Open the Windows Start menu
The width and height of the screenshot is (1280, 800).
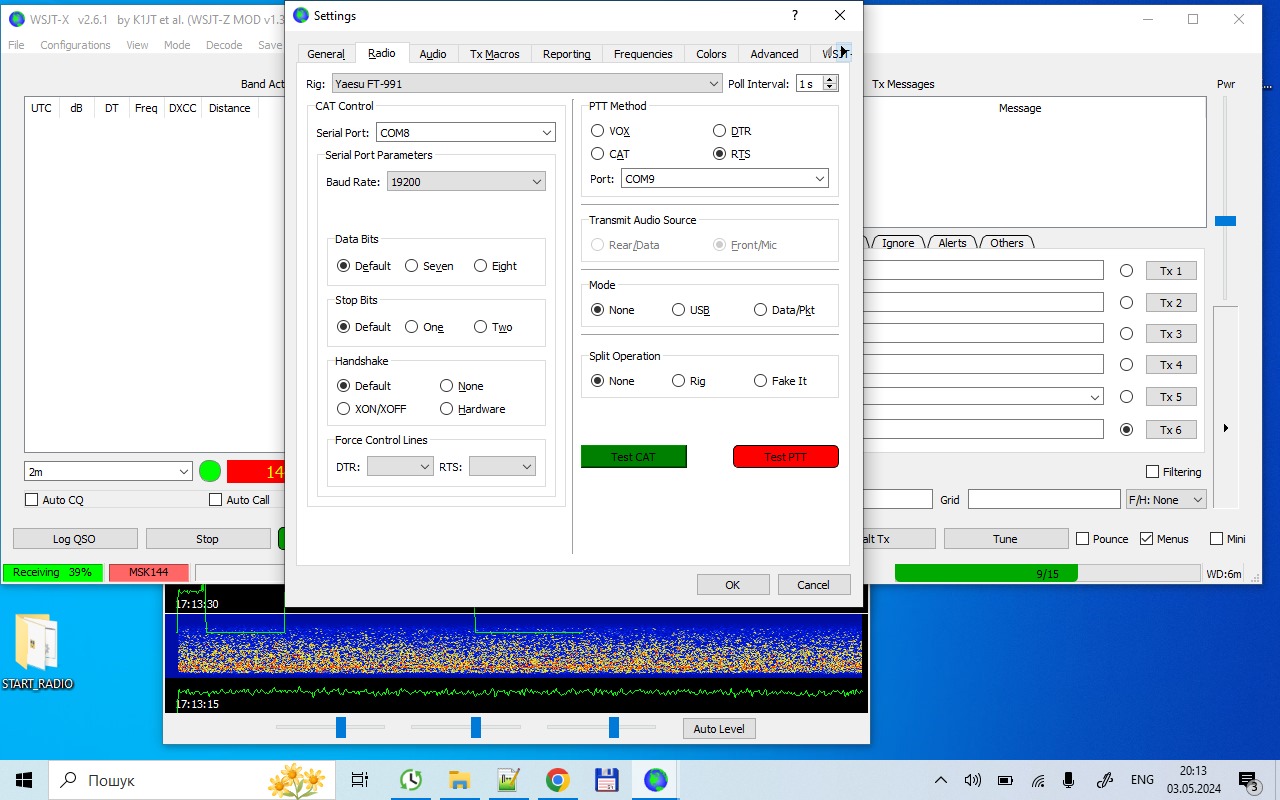24,780
